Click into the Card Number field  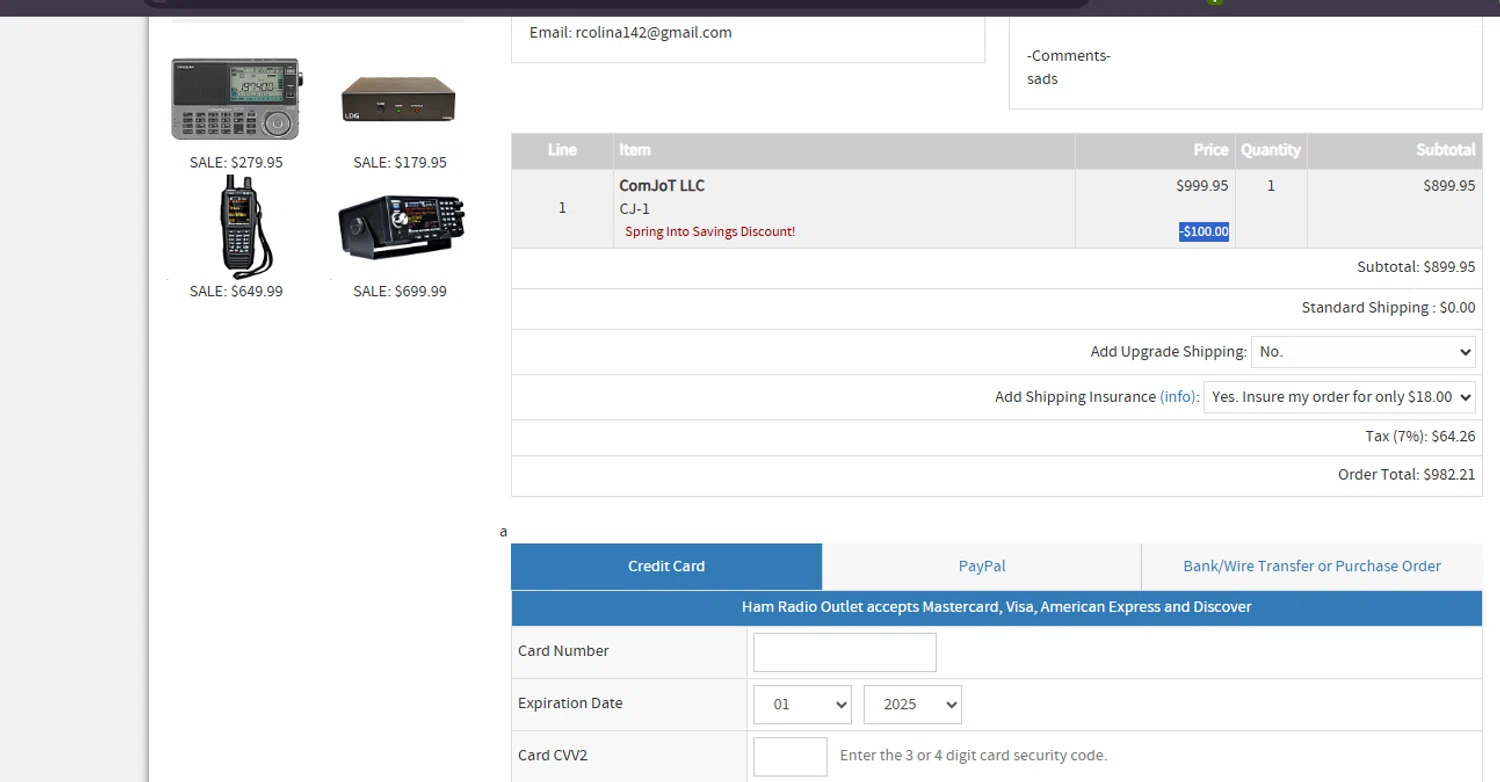click(x=845, y=652)
